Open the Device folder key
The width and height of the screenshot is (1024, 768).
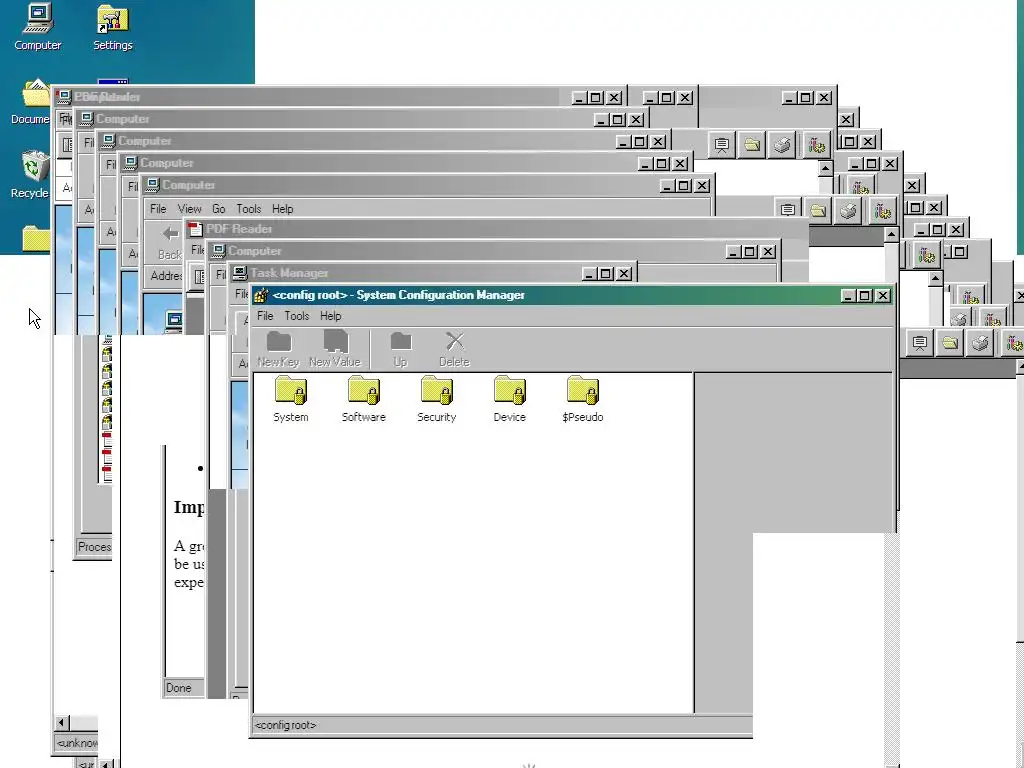509,399
